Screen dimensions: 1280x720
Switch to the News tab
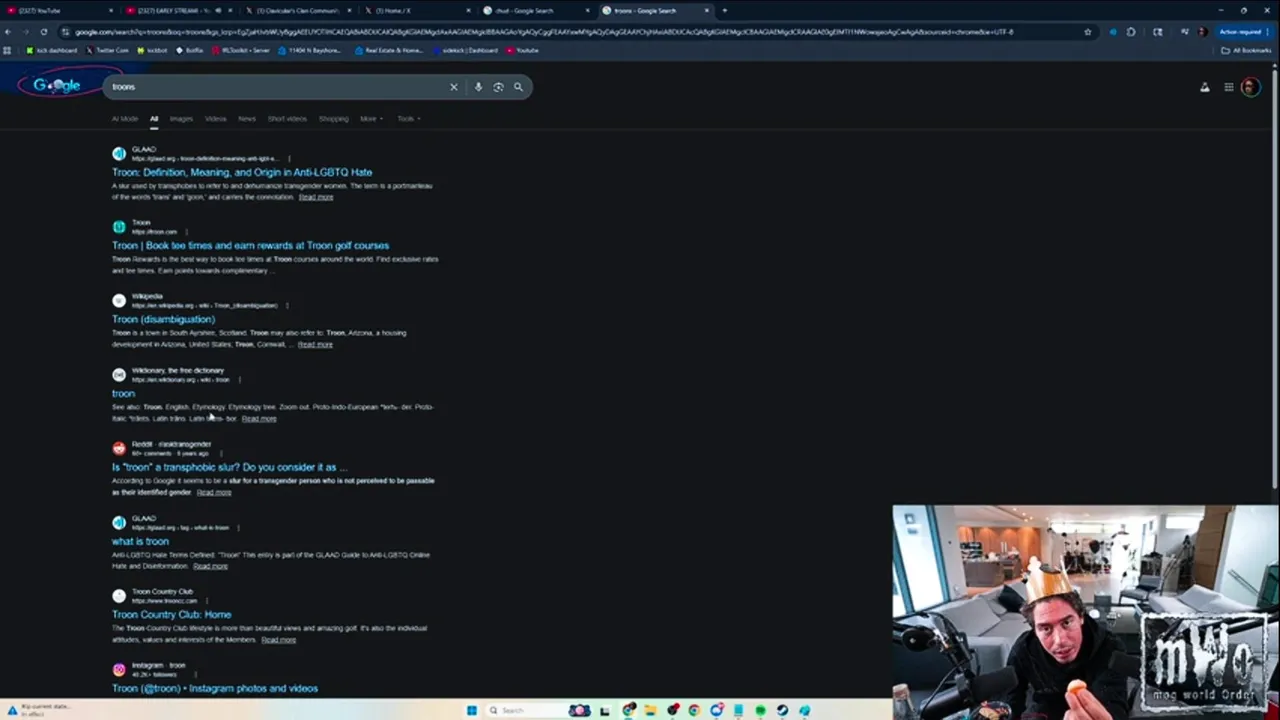tap(247, 119)
